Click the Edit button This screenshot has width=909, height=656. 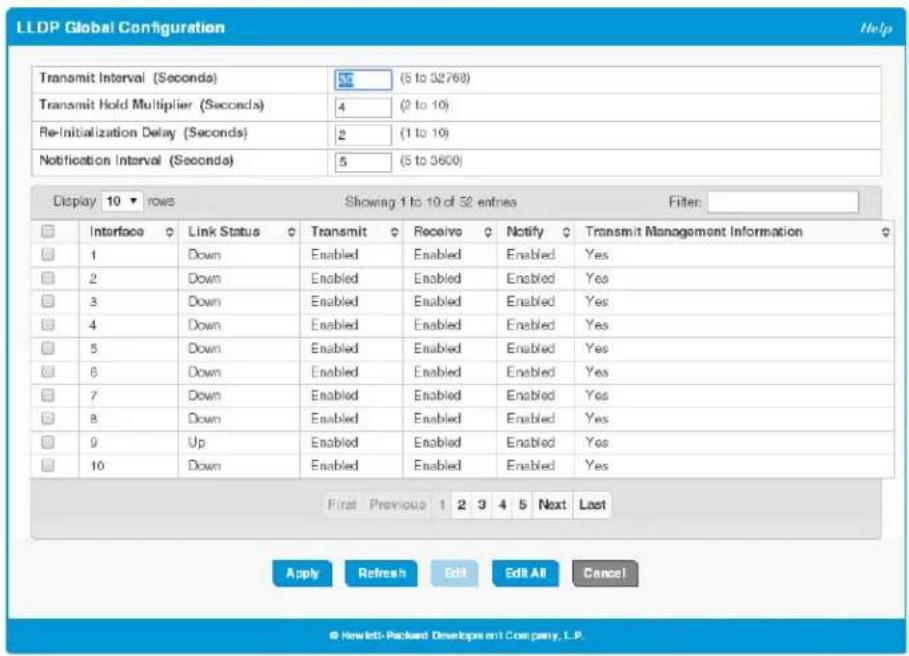tap(454, 573)
